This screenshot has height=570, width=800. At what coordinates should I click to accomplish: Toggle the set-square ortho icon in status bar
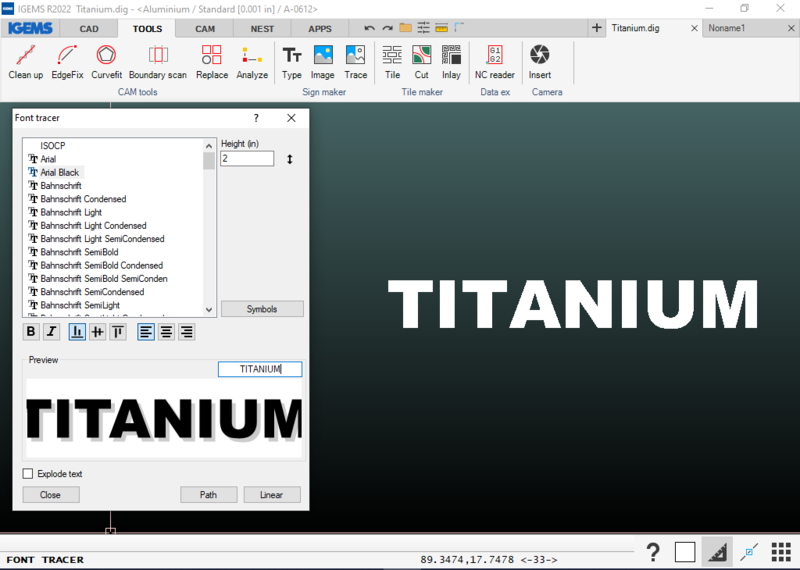[717, 552]
